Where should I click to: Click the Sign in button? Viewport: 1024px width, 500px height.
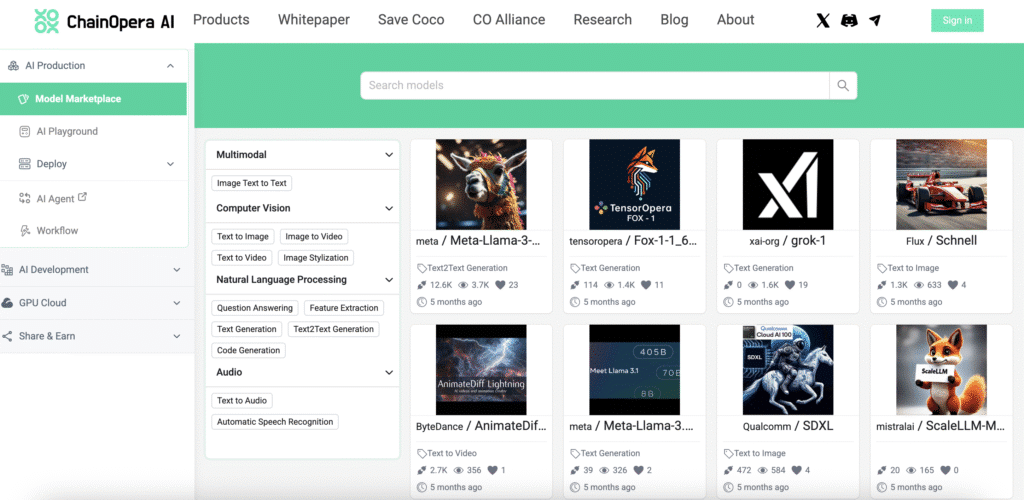pyautogui.click(x=957, y=20)
